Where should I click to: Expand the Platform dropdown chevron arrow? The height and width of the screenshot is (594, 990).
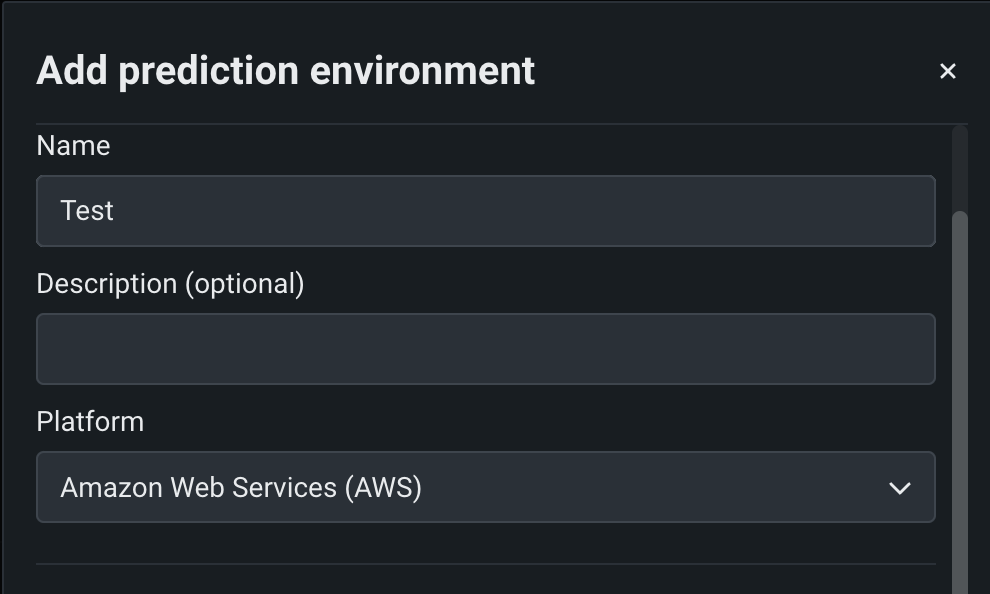pos(900,488)
